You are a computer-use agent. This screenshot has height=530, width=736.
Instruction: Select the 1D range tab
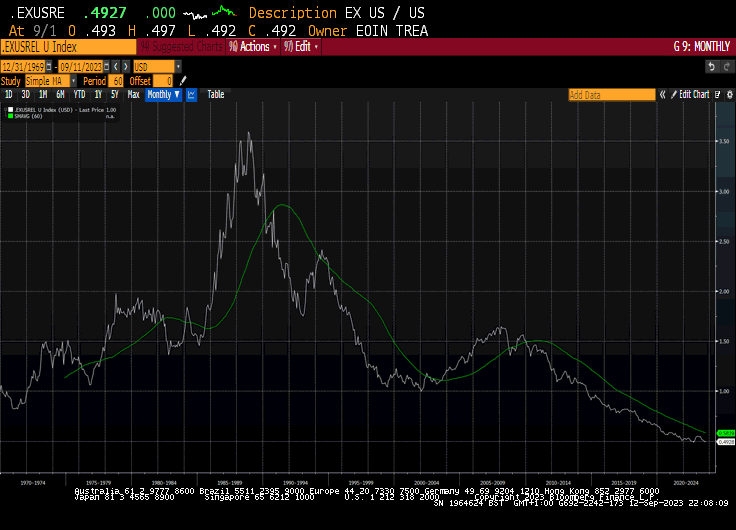coord(8,95)
